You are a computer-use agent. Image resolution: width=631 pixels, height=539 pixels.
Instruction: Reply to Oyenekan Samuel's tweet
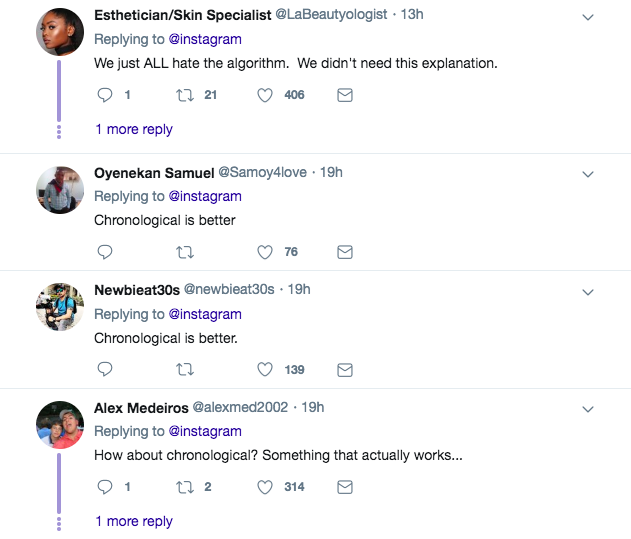coord(105,252)
